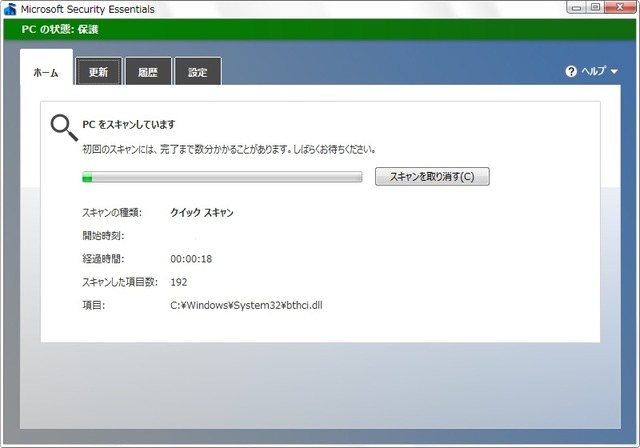The height and width of the screenshot is (448, 640).
Task: Select the ホーム tab
Action: click(x=46, y=67)
